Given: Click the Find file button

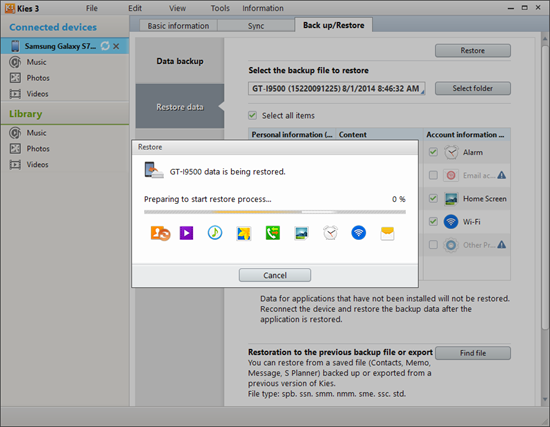Looking at the screenshot, I should [473, 353].
